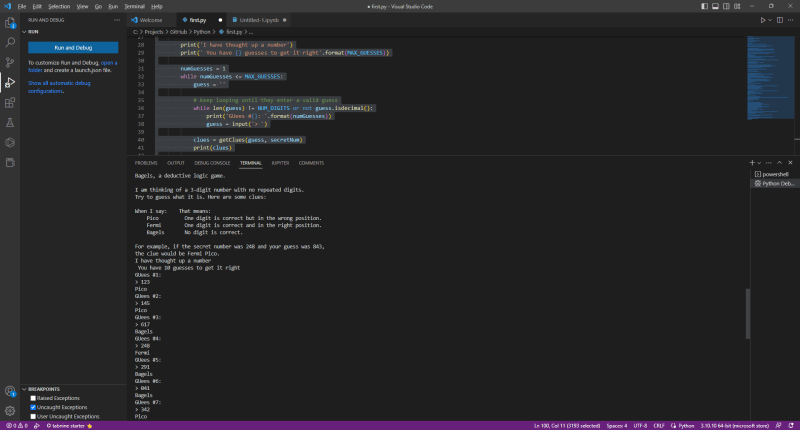Click the 'open a folder' link
Screen dimensions: 800x430
[x=109, y=63]
